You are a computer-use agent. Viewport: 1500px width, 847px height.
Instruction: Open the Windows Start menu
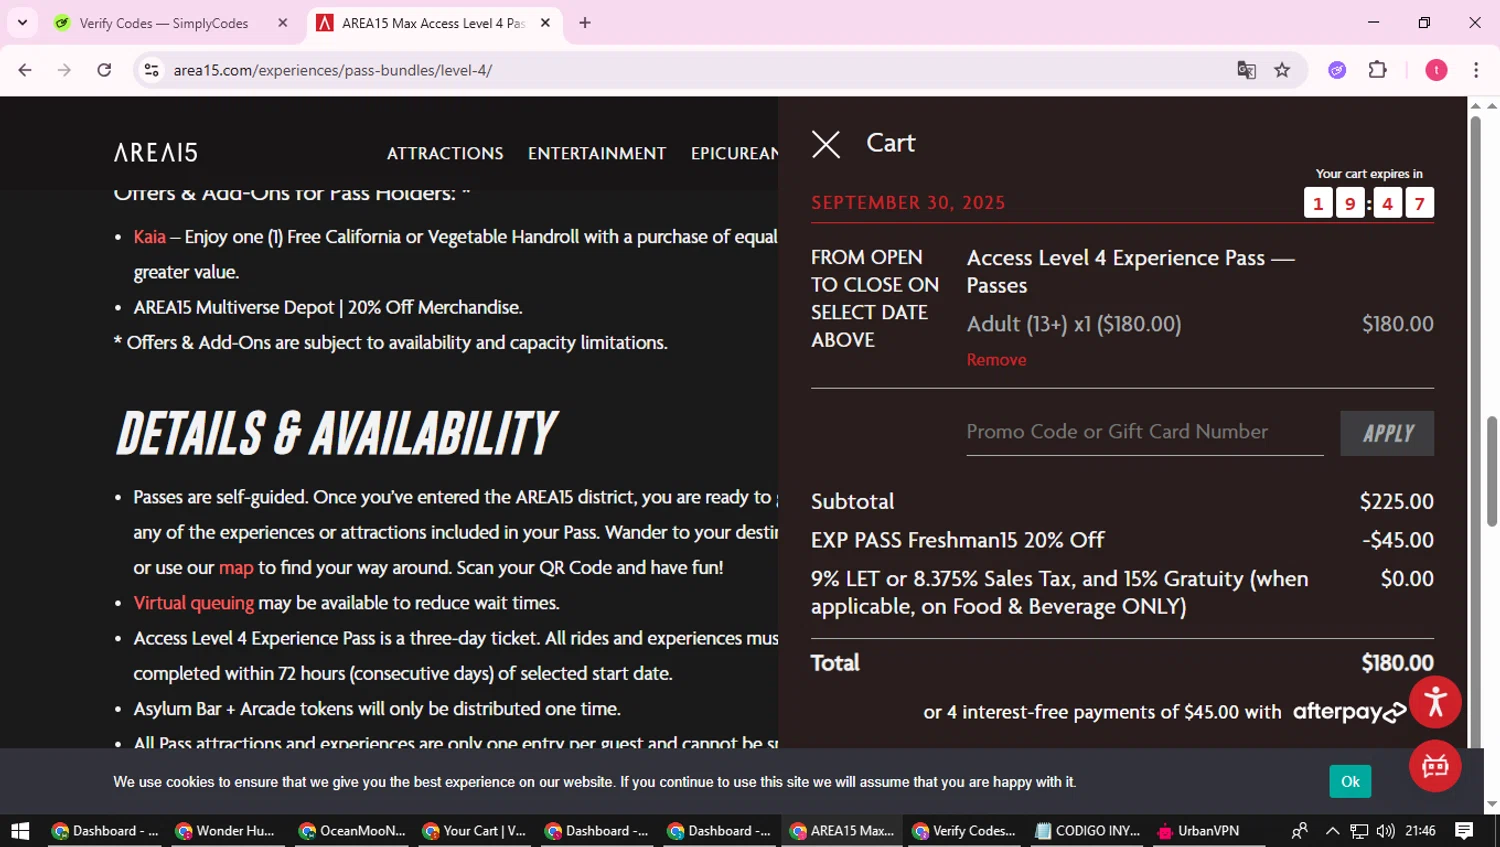pos(20,831)
